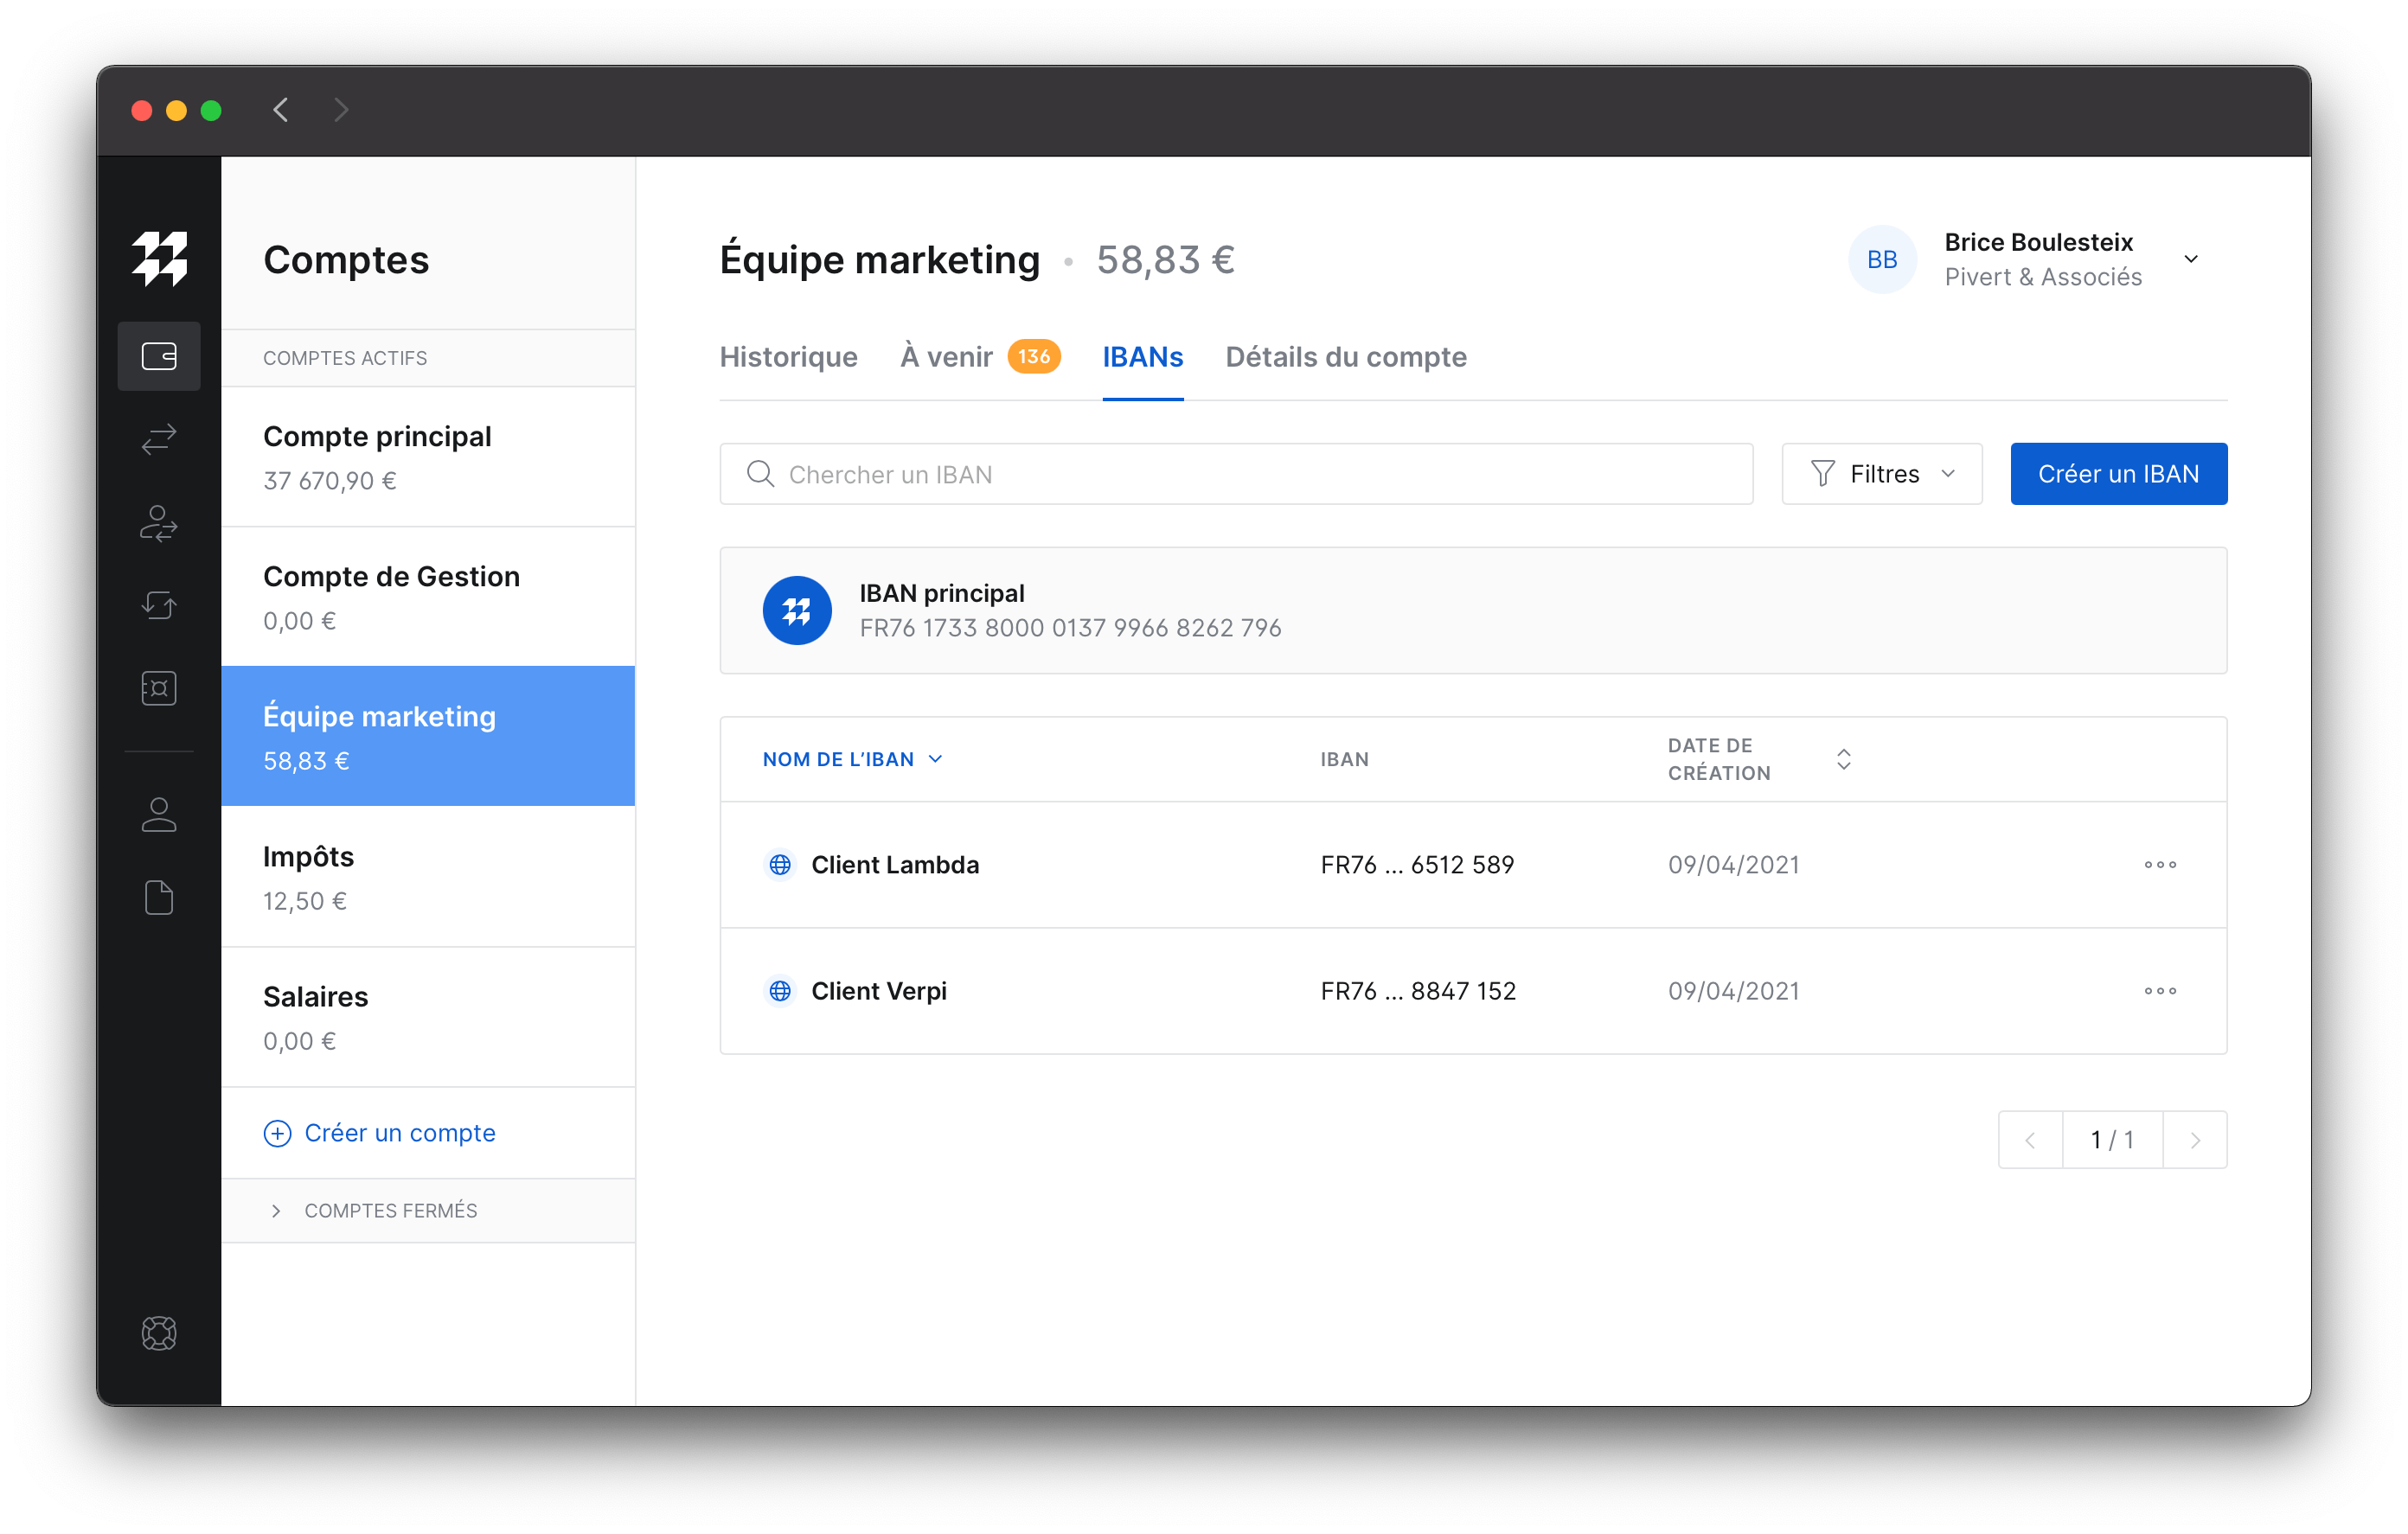Go forward with the right arrow in title bar
2408x1534 pixels.
coord(341,109)
